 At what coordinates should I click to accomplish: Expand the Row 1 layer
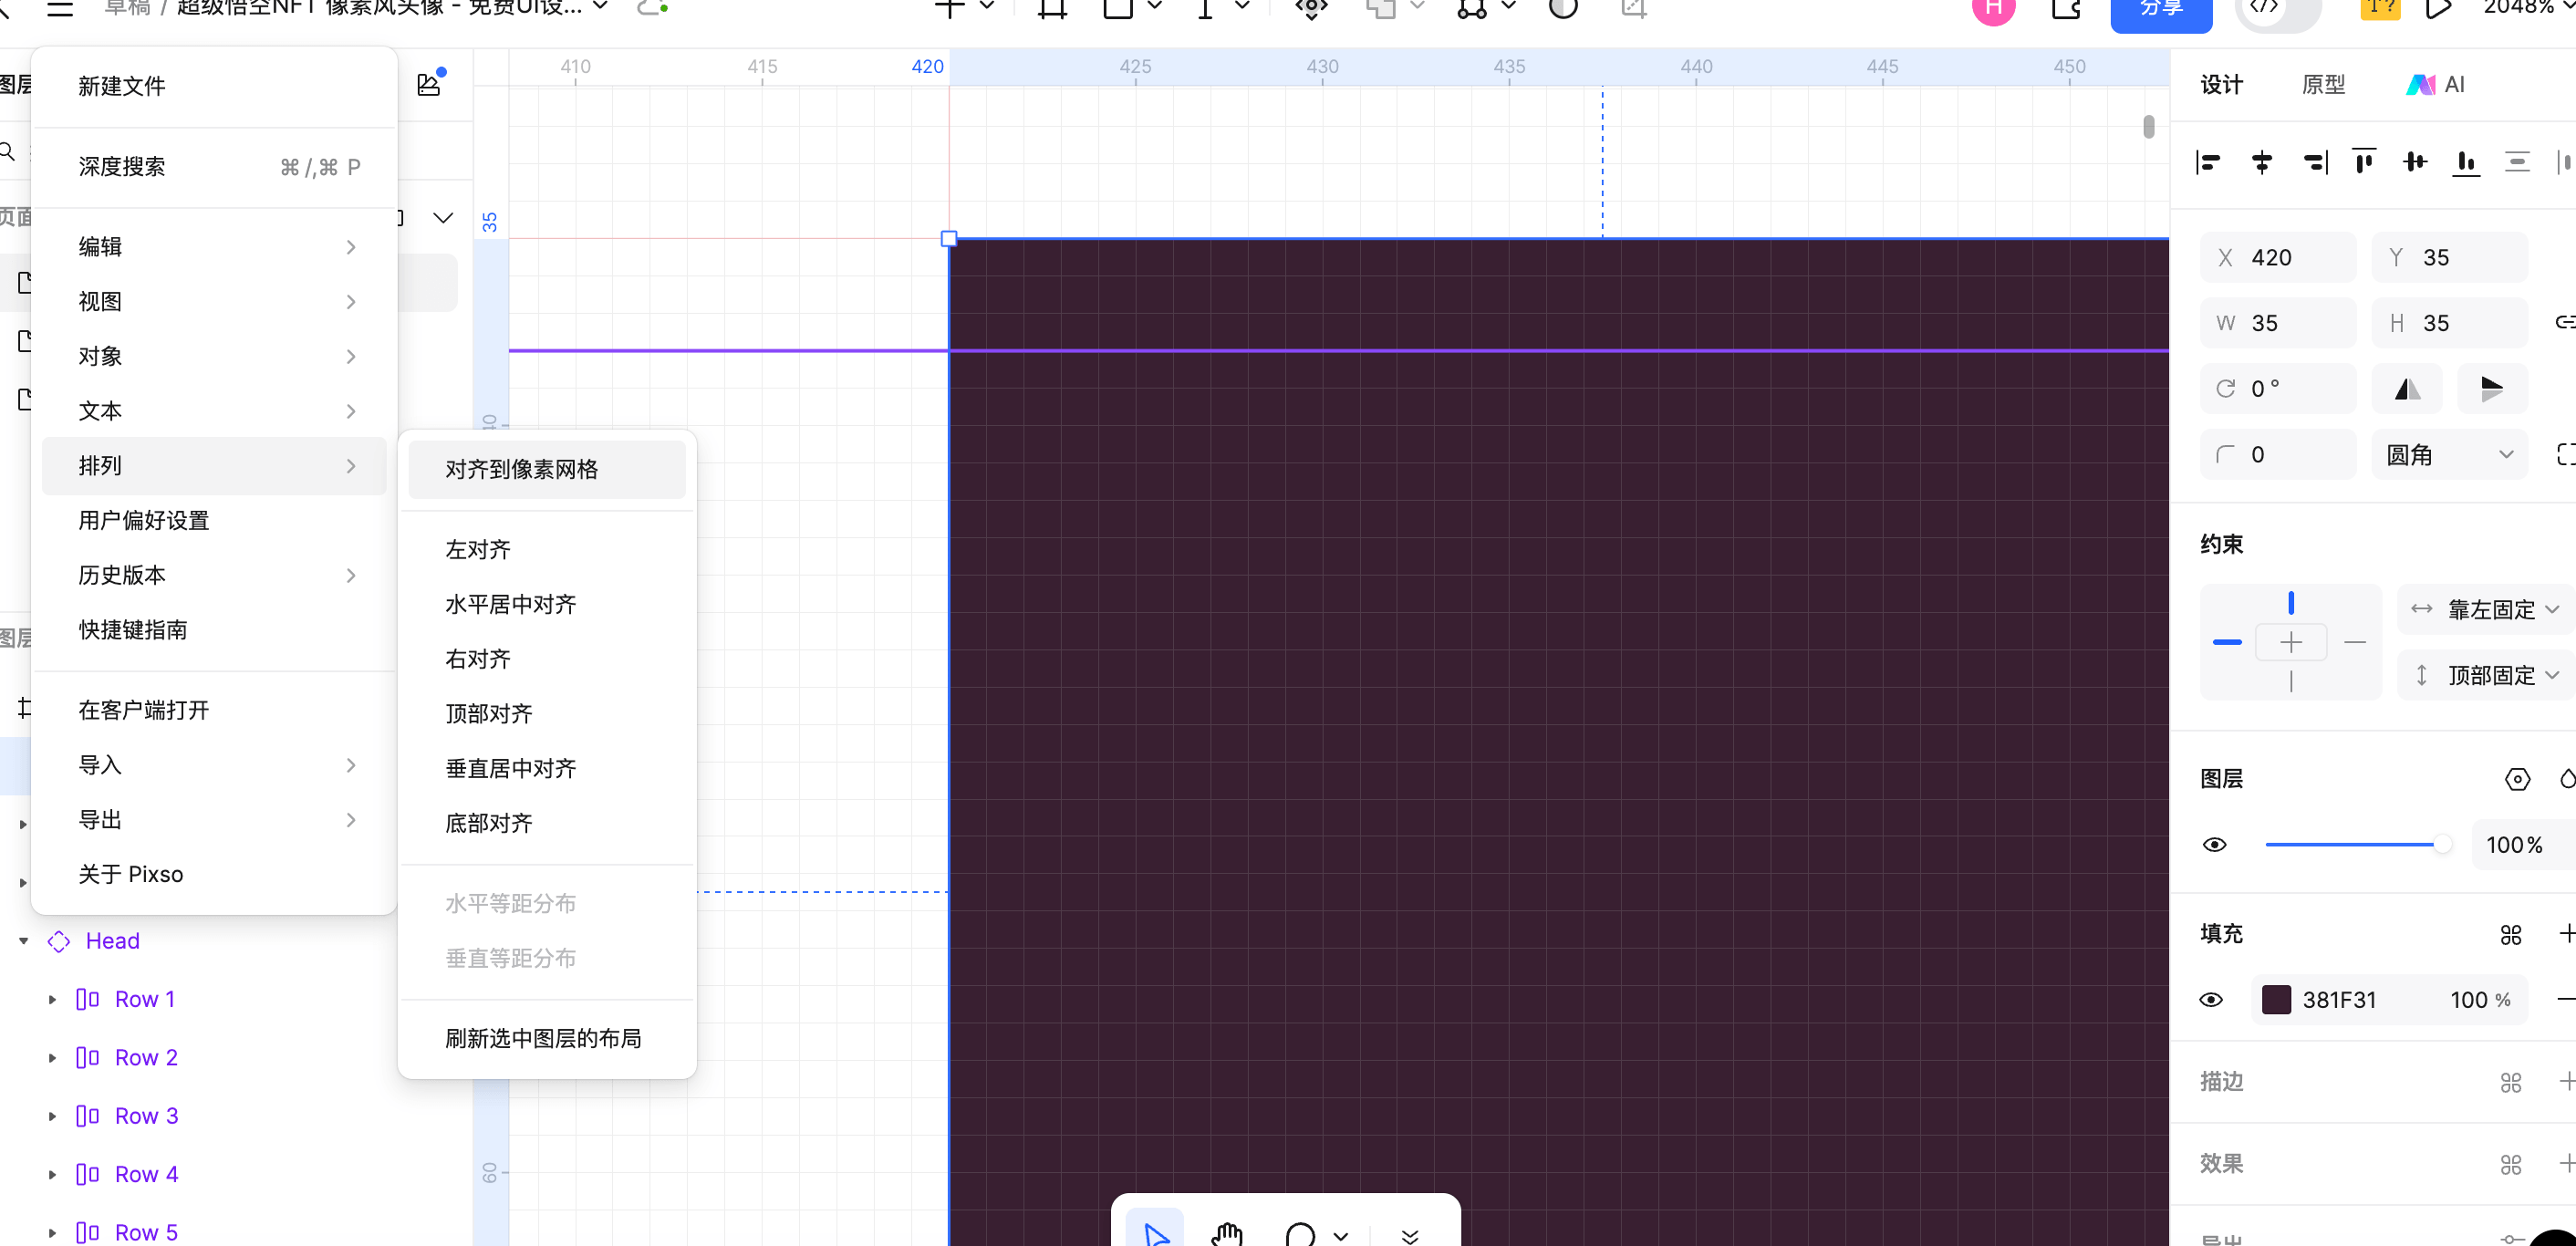52,999
